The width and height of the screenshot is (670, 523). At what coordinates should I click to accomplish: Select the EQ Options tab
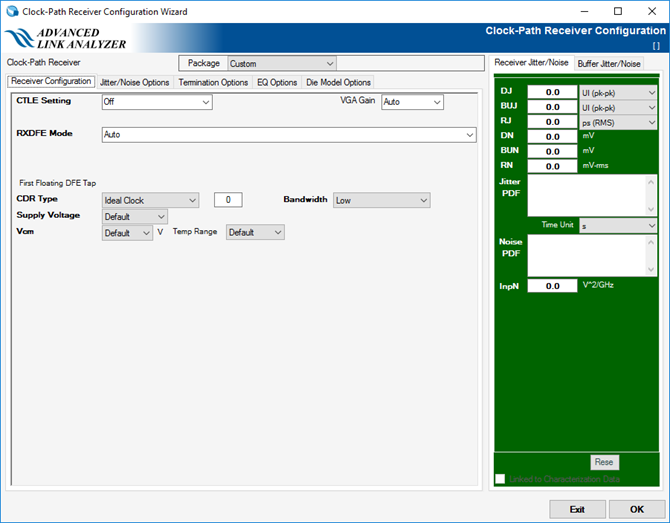[x=277, y=82]
